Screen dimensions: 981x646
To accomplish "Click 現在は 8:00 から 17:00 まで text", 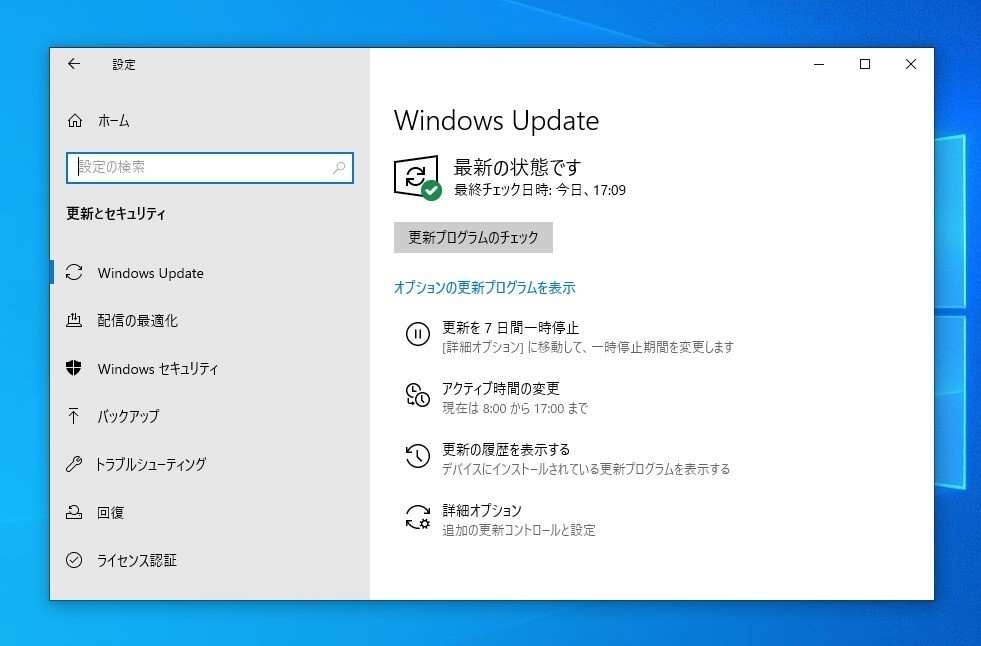I will click(x=515, y=408).
